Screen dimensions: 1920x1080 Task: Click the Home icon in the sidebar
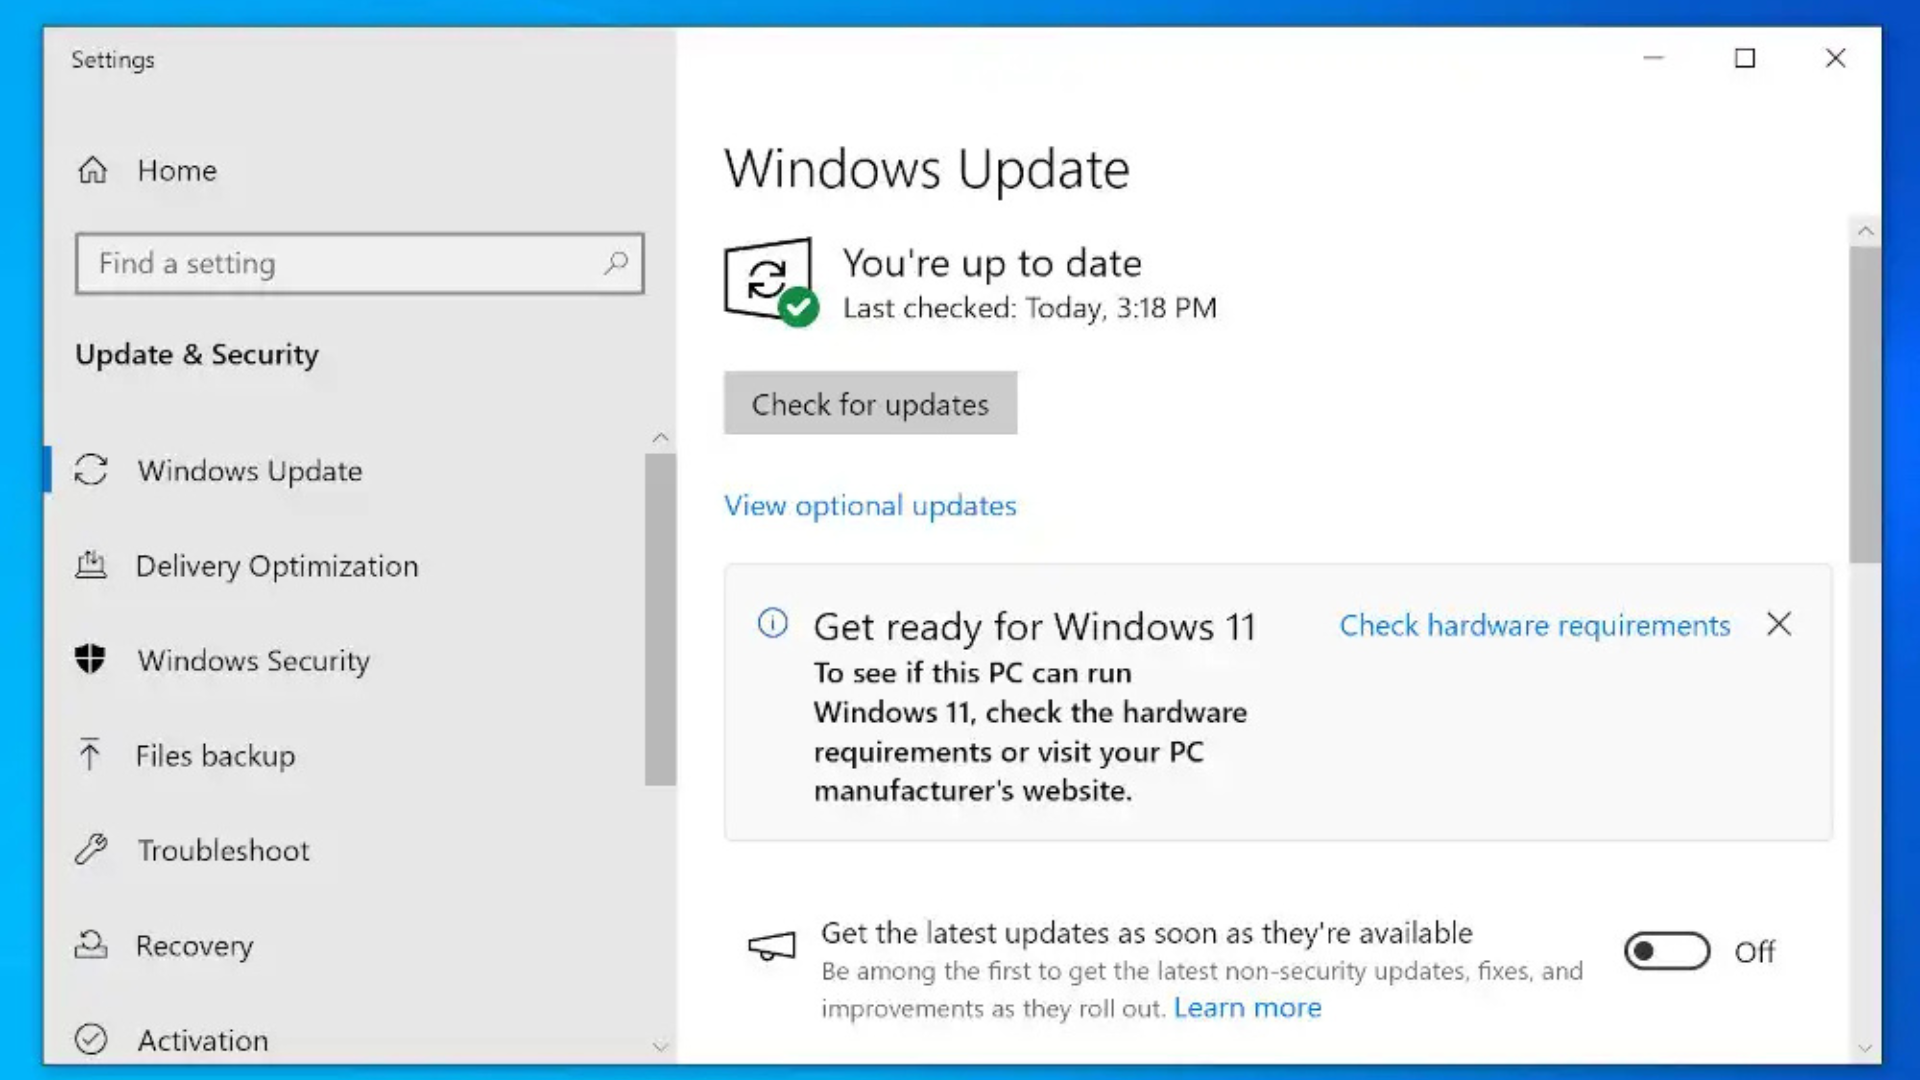(x=91, y=170)
